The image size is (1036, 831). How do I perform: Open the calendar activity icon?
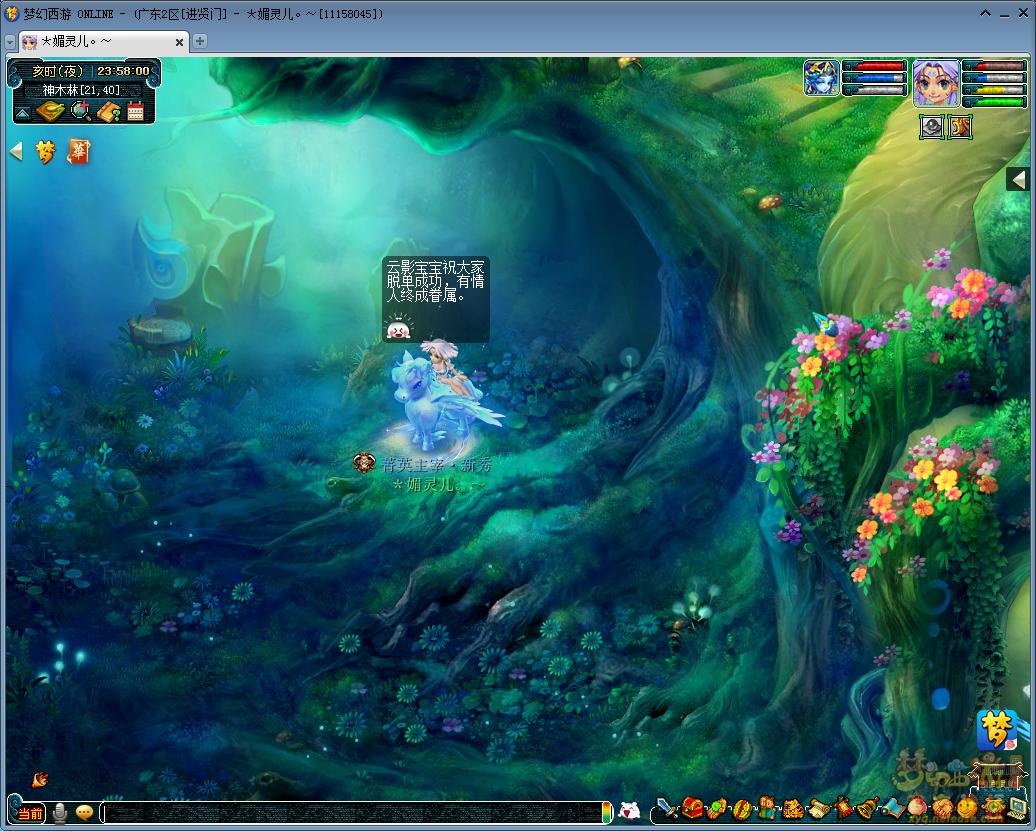(x=135, y=111)
